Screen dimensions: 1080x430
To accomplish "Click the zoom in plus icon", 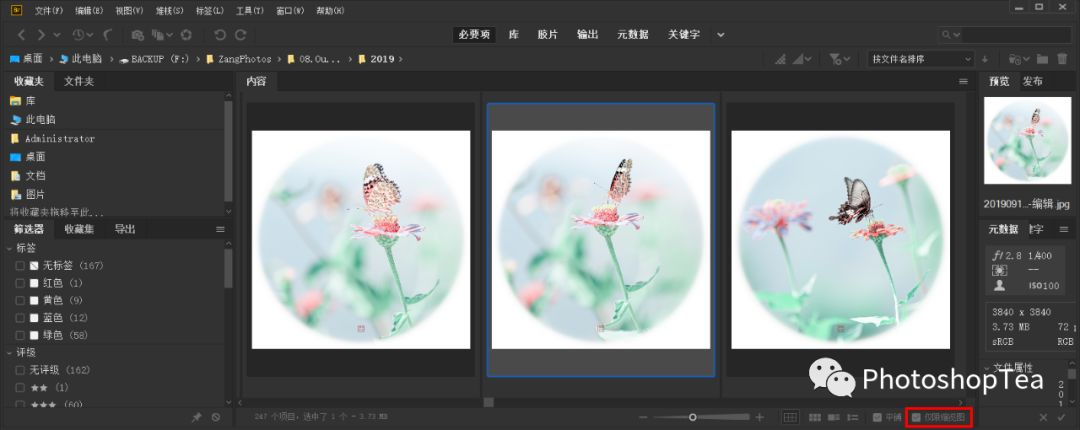I will coord(760,417).
